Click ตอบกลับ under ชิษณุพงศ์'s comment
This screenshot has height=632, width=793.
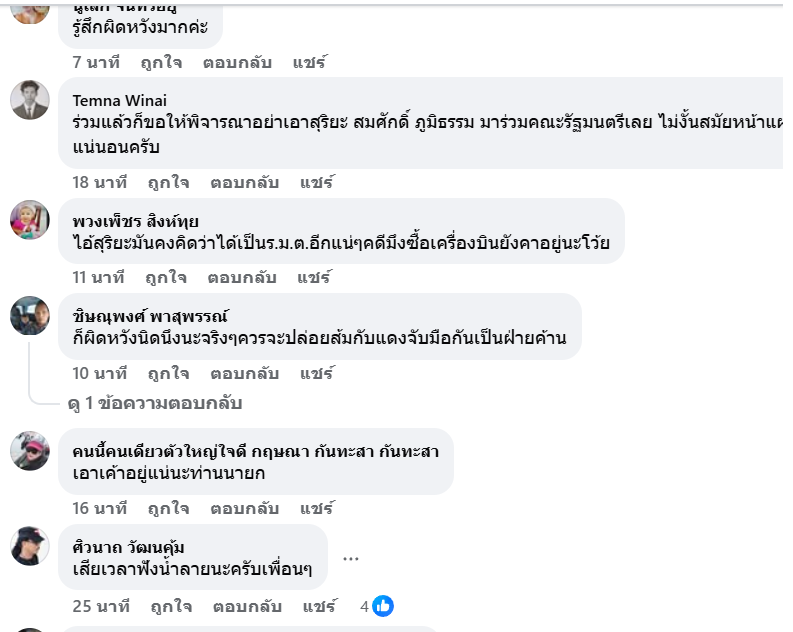244,373
